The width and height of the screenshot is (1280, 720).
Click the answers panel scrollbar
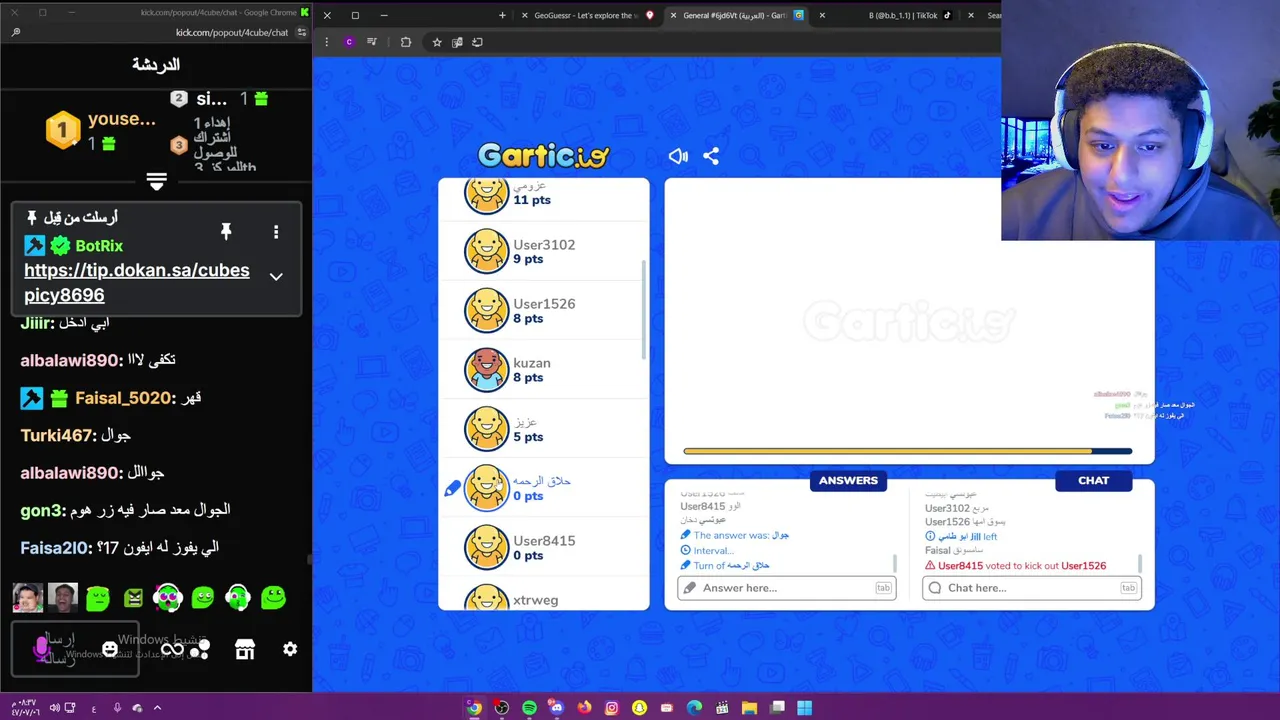click(894, 563)
